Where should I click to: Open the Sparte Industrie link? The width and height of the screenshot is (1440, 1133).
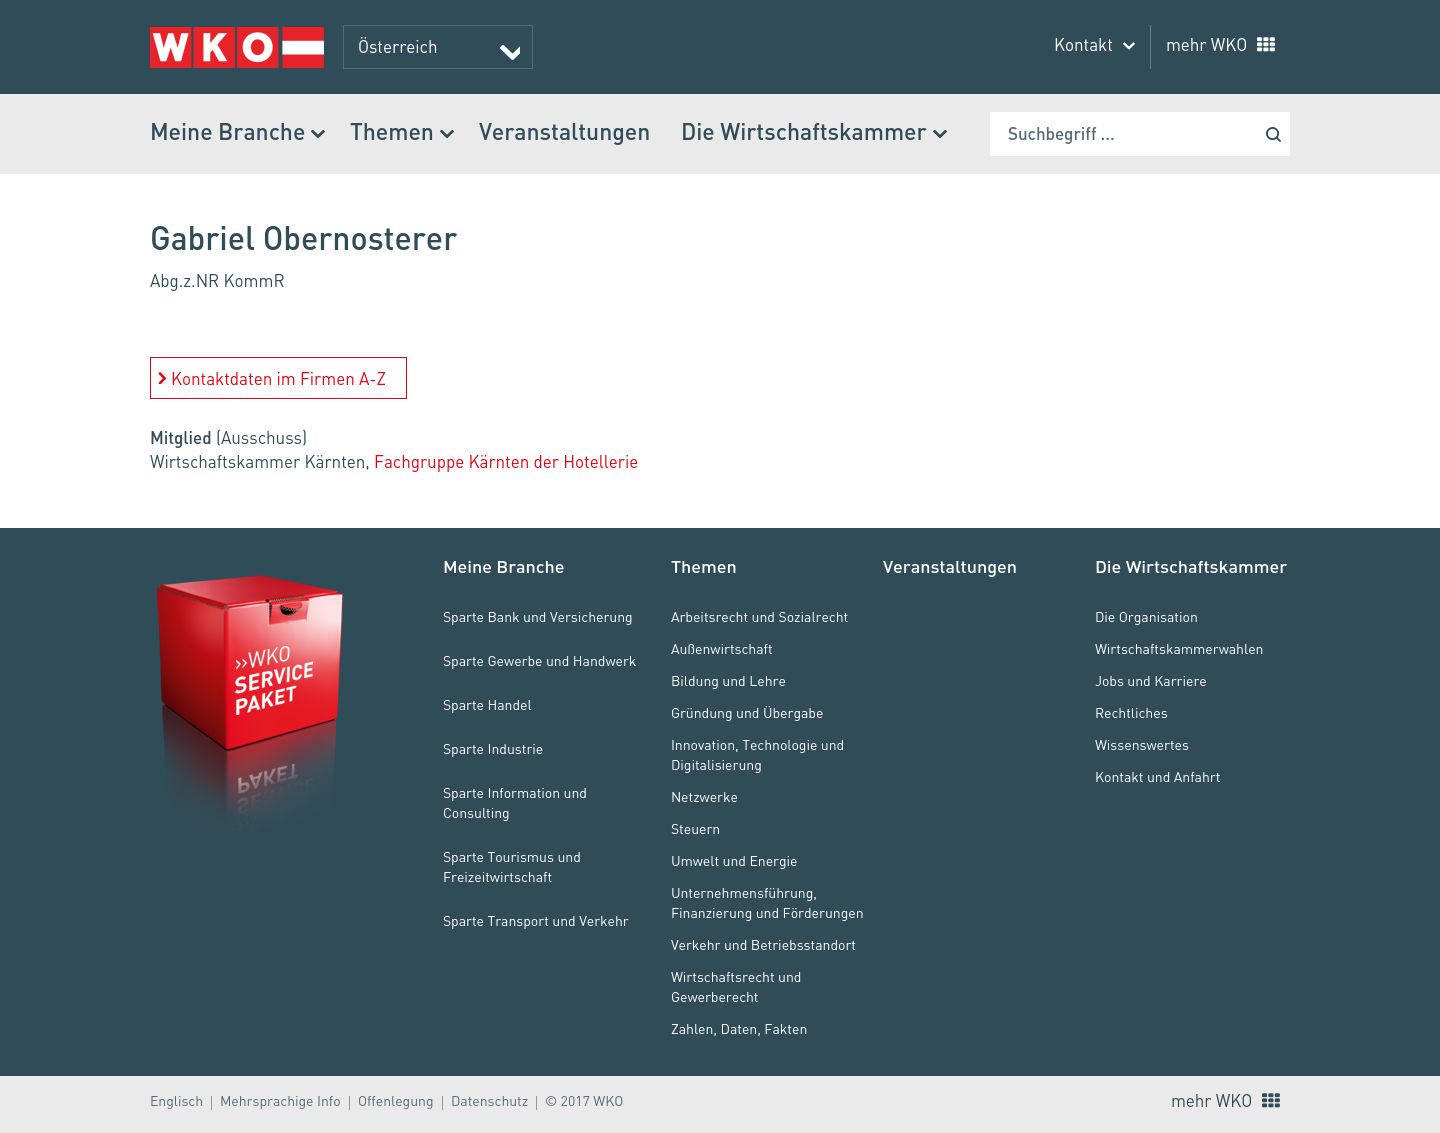pyautogui.click(x=493, y=749)
